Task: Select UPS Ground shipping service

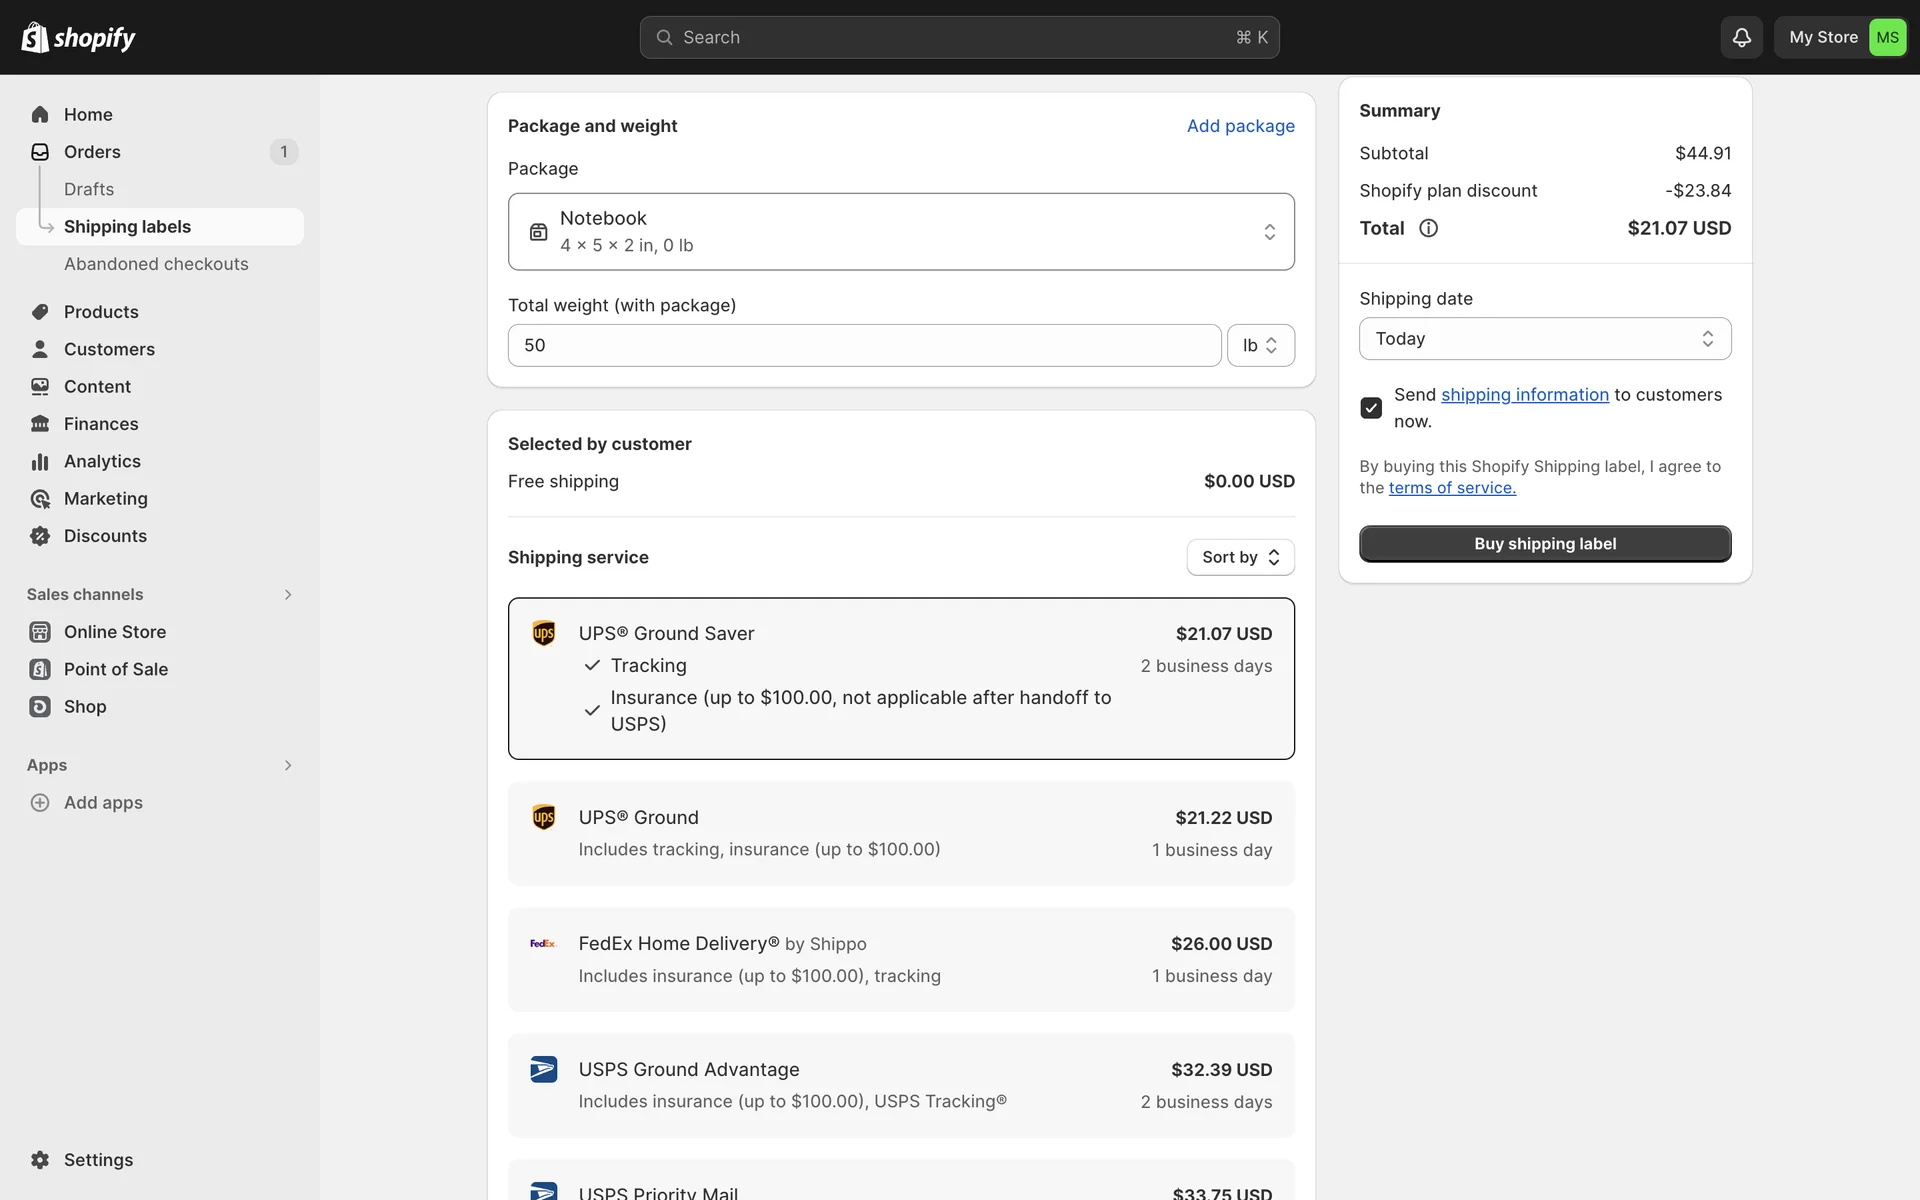Action: click(900, 833)
